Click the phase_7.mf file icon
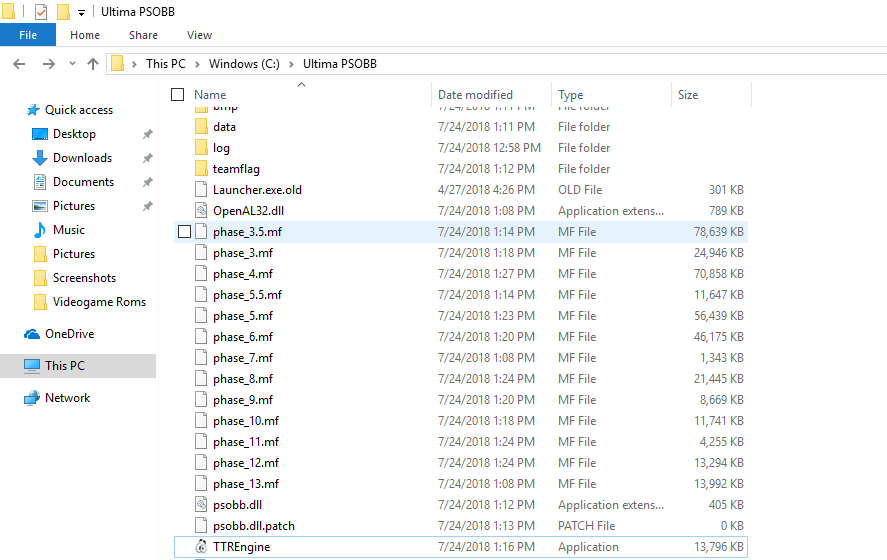Screen dimensions: 887x560 point(201,357)
